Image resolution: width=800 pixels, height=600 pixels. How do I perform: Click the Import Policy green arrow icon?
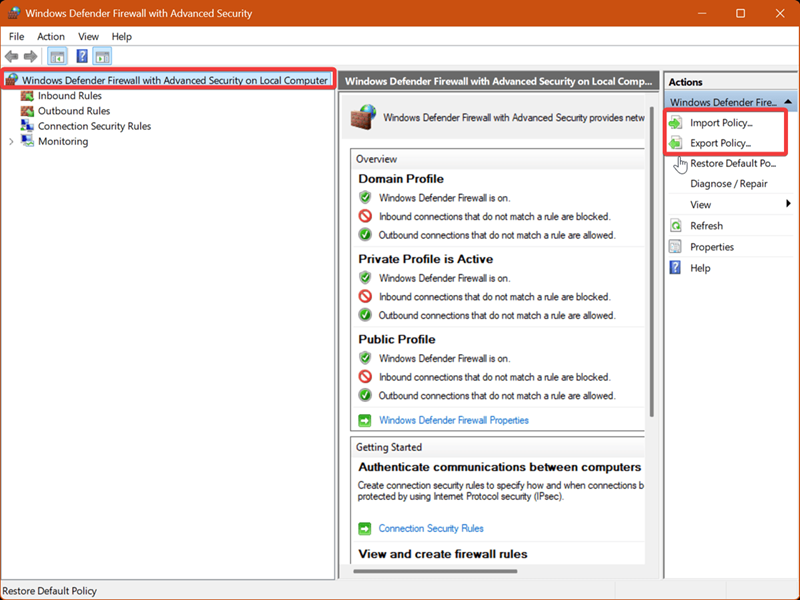coord(676,122)
